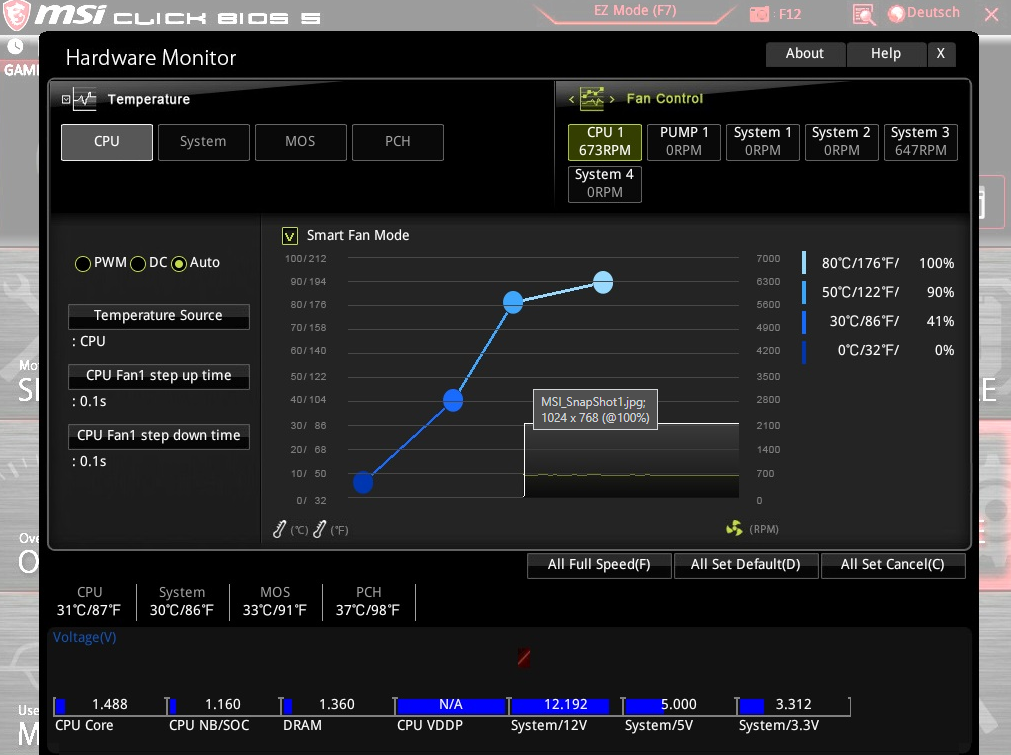Image resolution: width=1011 pixels, height=755 pixels.
Task: Open the Temperature Source selector
Action: tap(159, 316)
